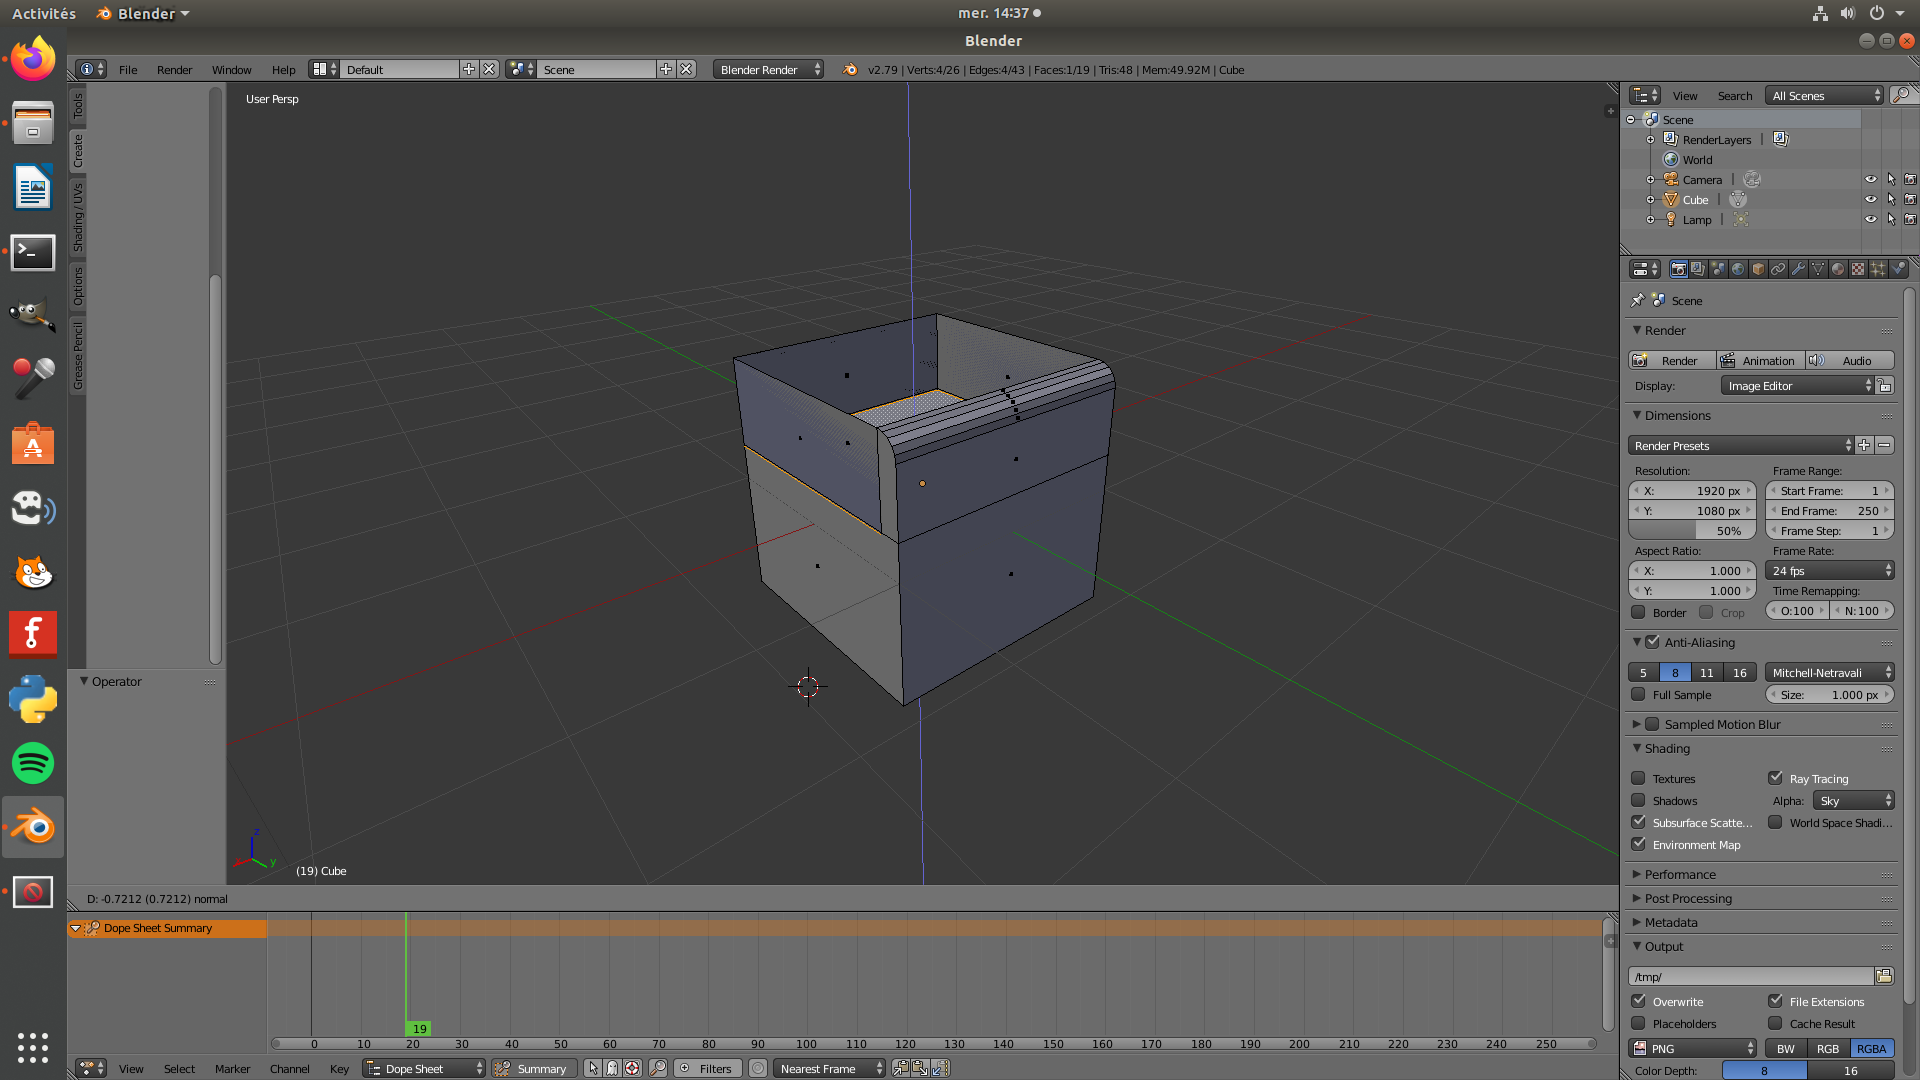The height and width of the screenshot is (1080, 1920).
Task: Open the Scene properties tab icon
Action: (x=1718, y=269)
